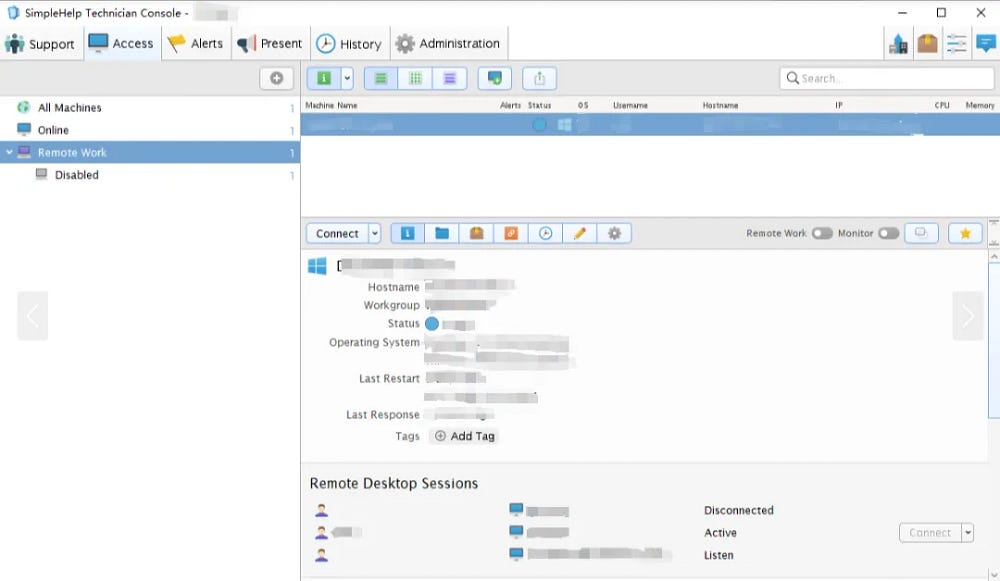The height and width of the screenshot is (581, 1000).
Task: Switch to the grid view icon
Action: point(415,78)
